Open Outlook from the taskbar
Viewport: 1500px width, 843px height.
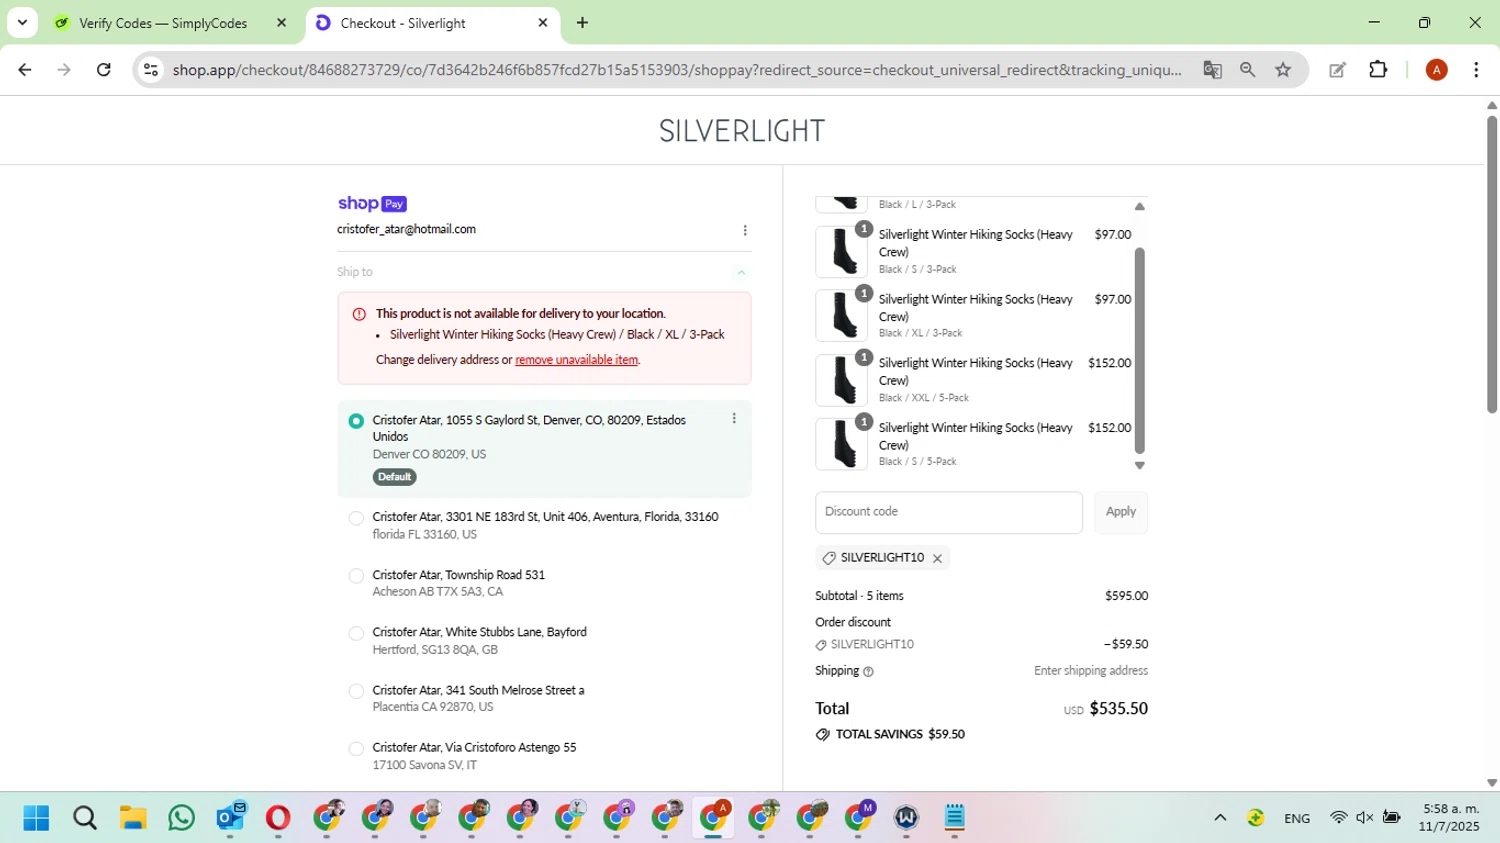pyautogui.click(x=230, y=818)
